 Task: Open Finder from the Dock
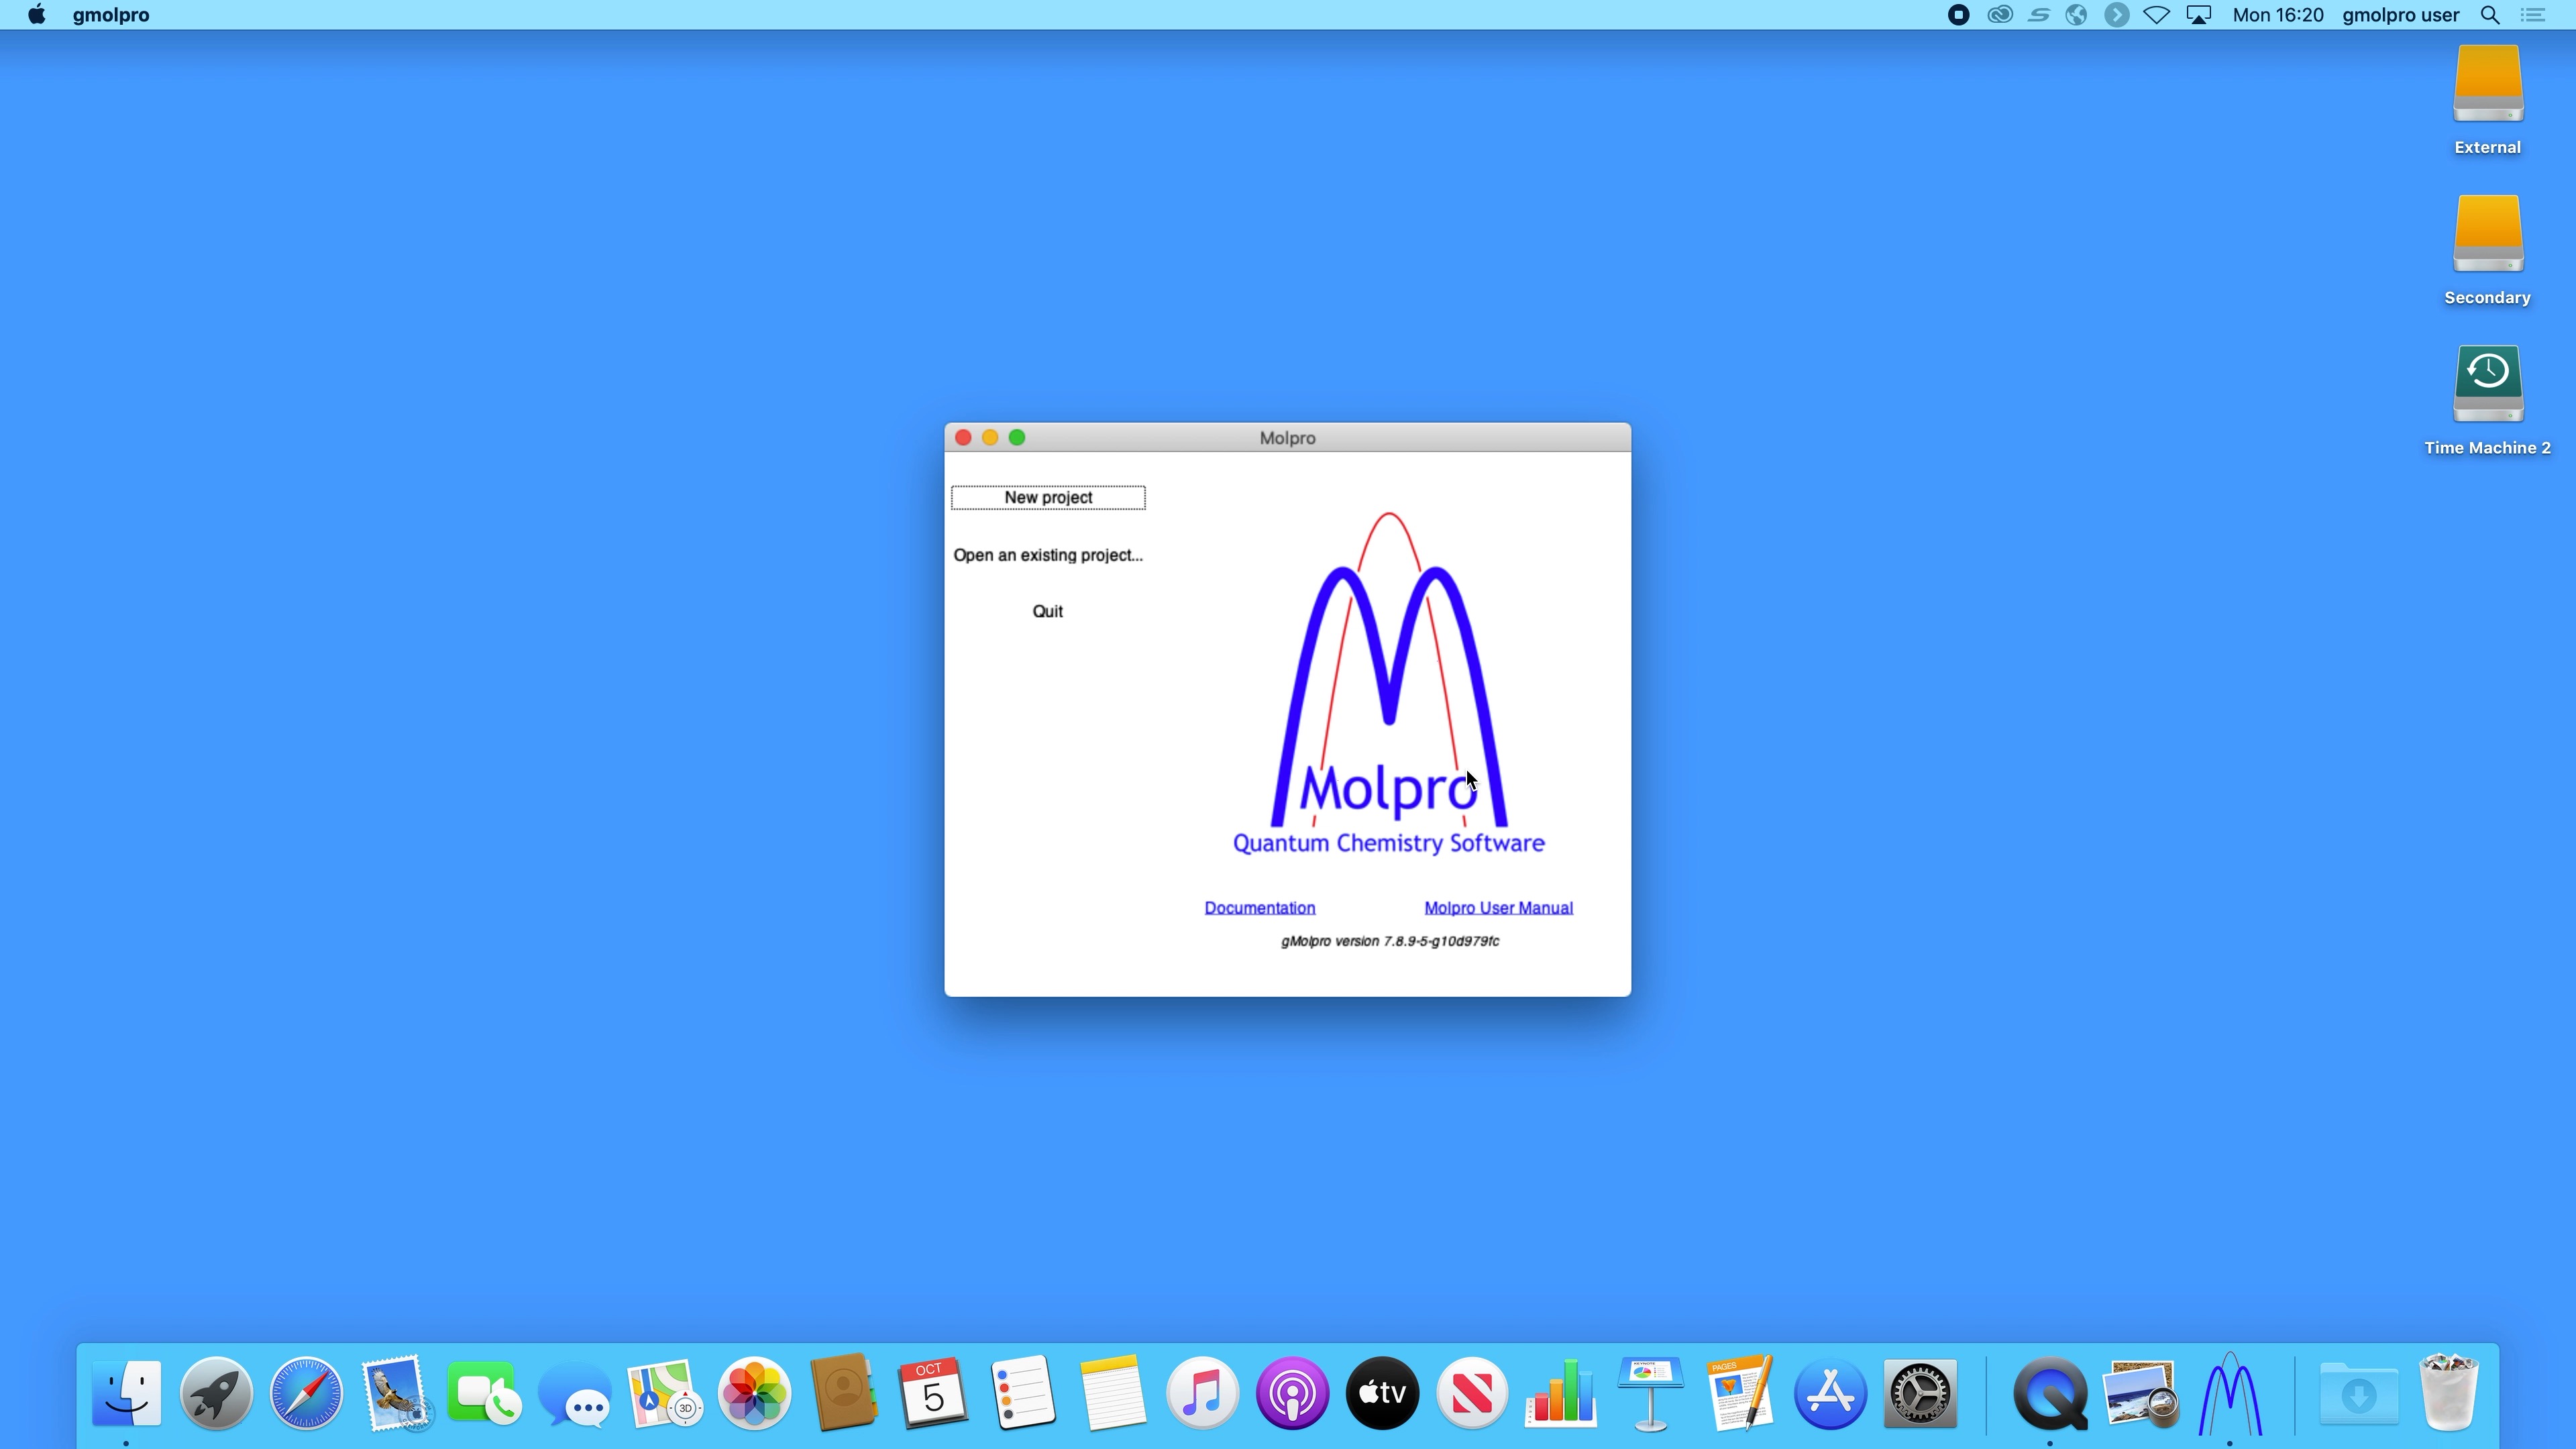pyautogui.click(x=127, y=1393)
